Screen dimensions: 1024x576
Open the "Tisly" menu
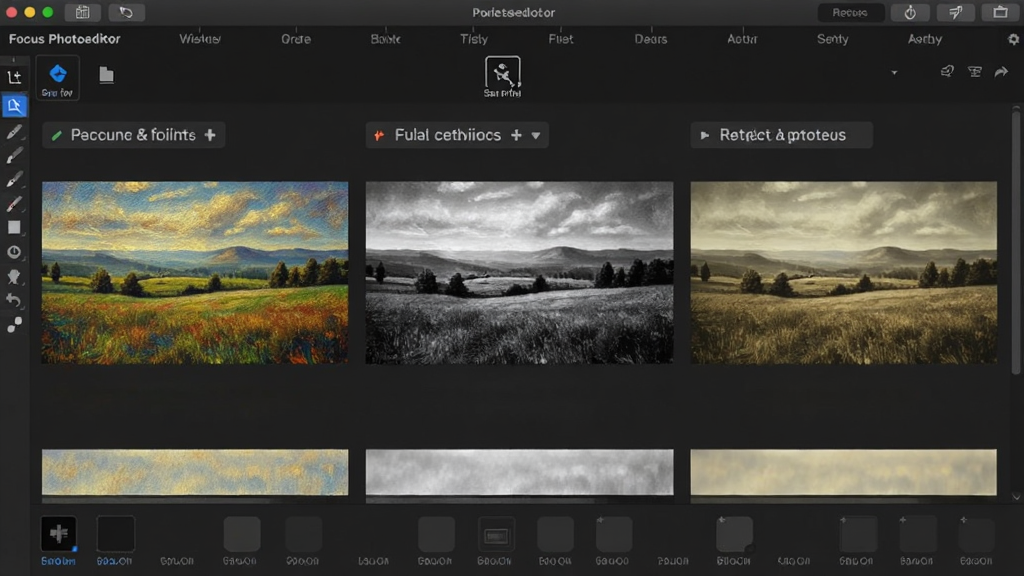(x=474, y=39)
